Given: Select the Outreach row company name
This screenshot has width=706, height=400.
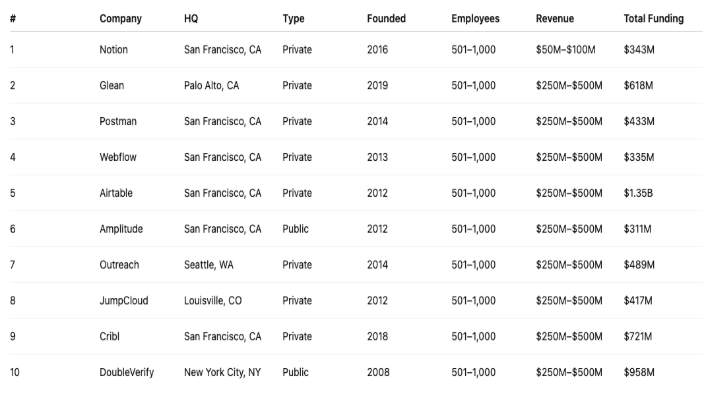Looking at the screenshot, I should pos(120,265).
